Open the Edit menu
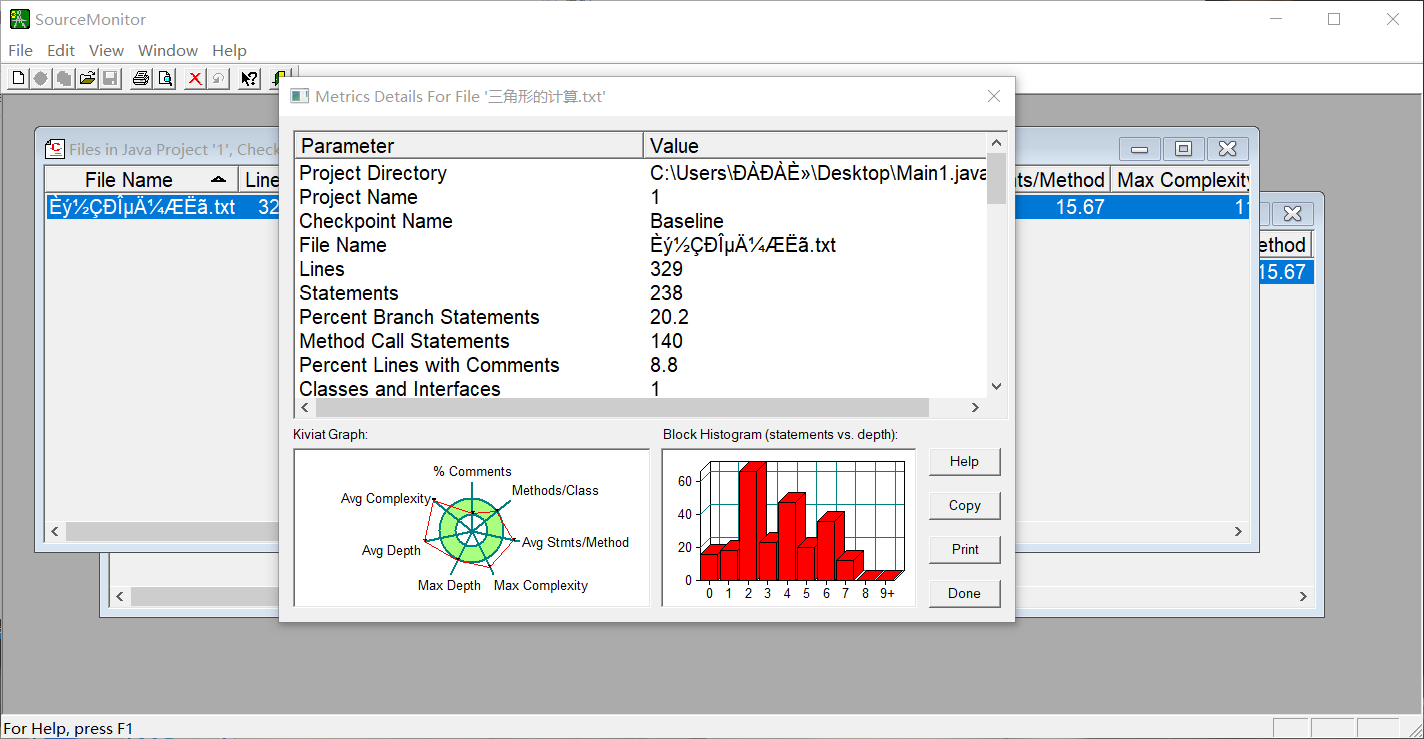Viewport: 1424px width, 739px height. (x=61, y=50)
